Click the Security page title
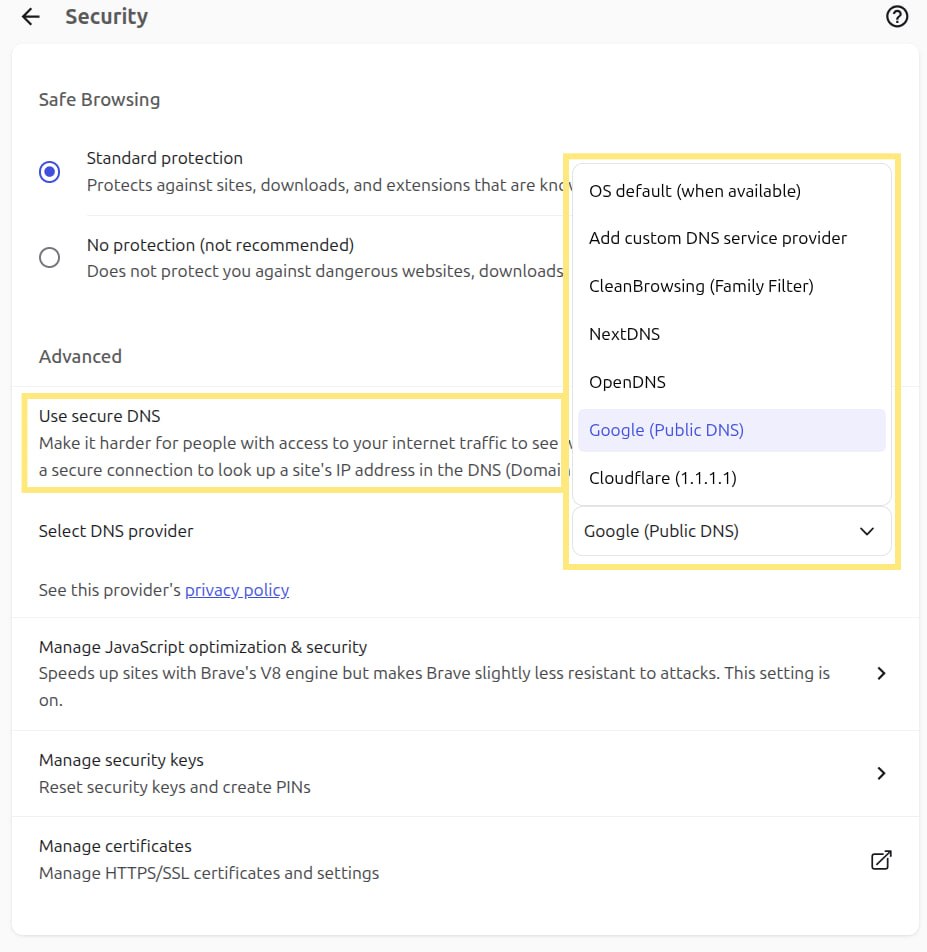The width and height of the screenshot is (927, 952). click(x=106, y=16)
